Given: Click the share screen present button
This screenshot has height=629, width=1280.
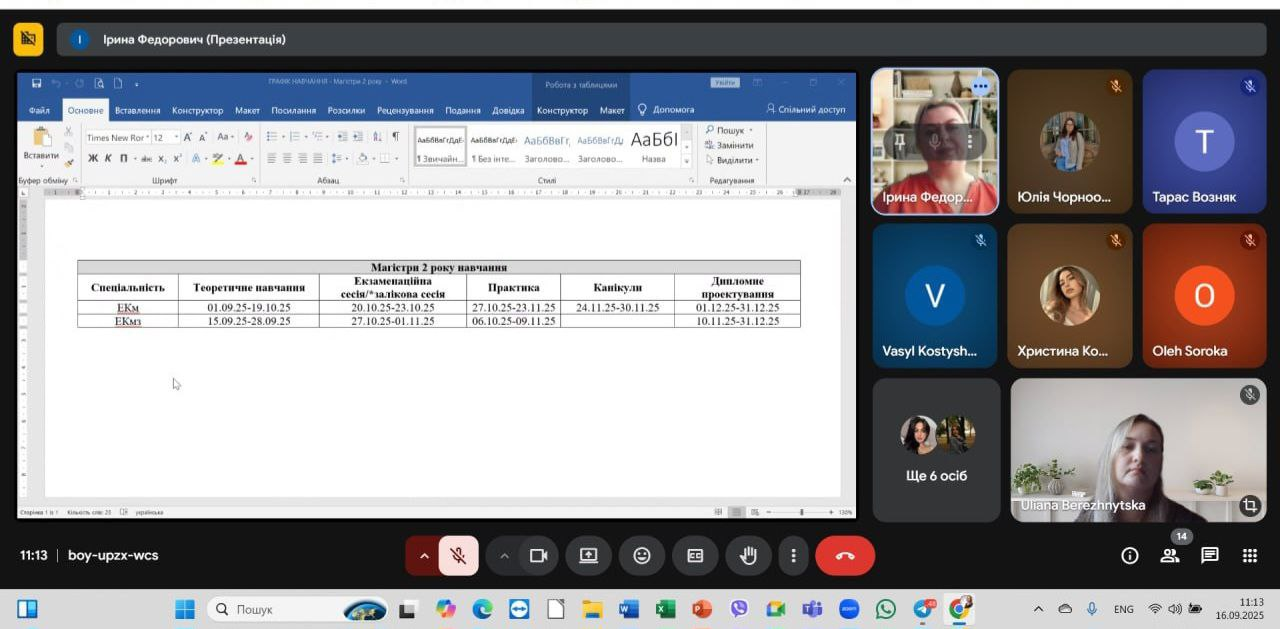Looking at the screenshot, I should pos(589,556).
